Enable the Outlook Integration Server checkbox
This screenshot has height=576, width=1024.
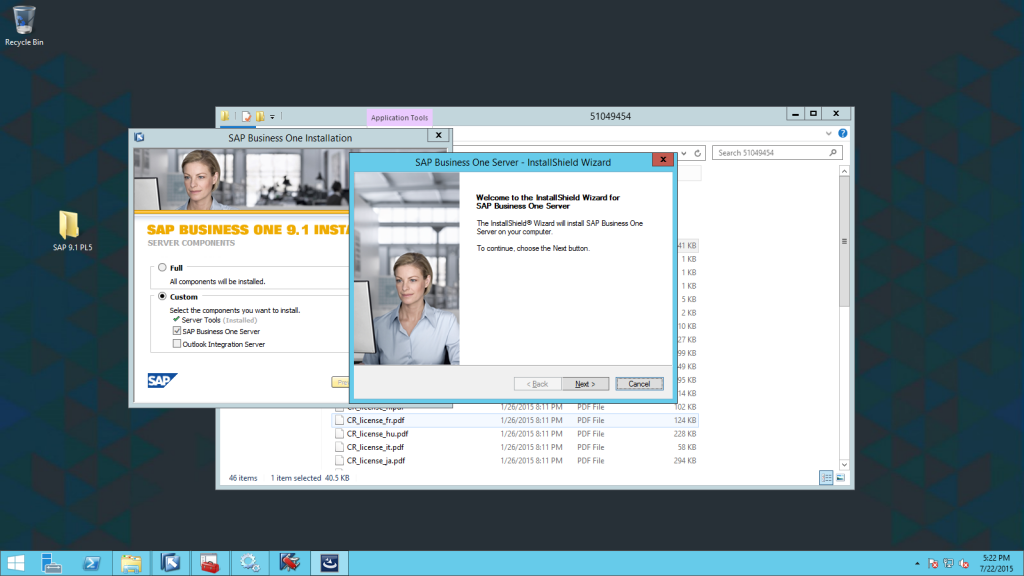coord(177,344)
